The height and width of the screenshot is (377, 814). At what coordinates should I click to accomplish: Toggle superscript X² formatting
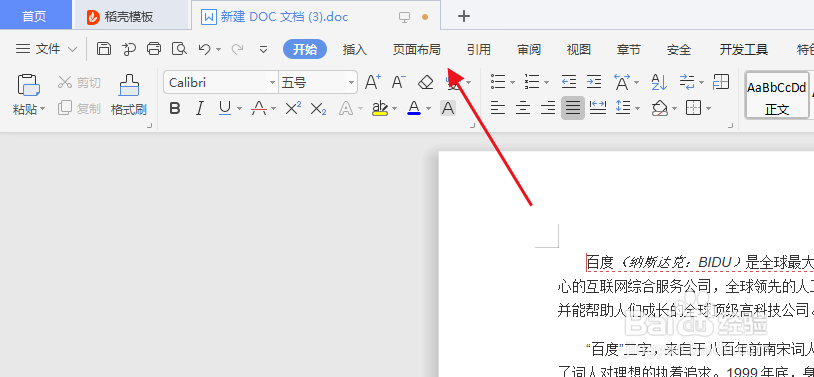tap(293, 108)
